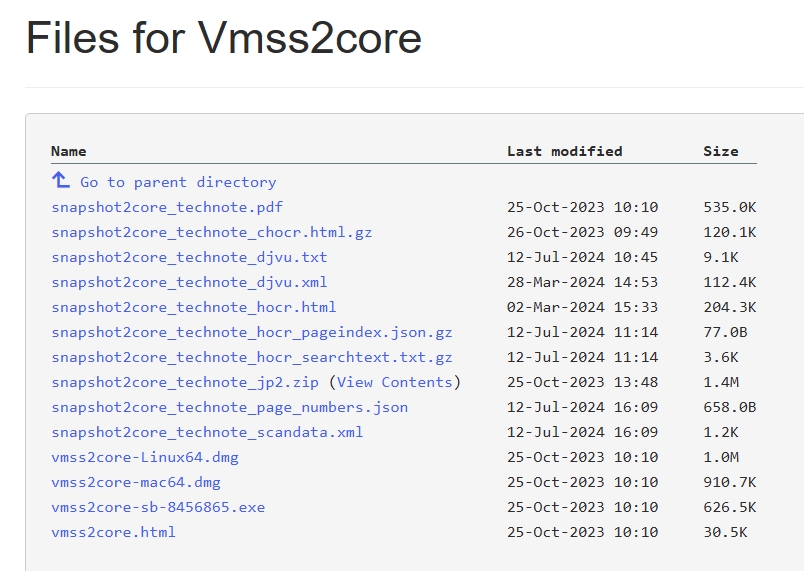Image resolution: width=804 pixels, height=571 pixels.
Task: Open vmss2core.html page
Action: pos(113,533)
